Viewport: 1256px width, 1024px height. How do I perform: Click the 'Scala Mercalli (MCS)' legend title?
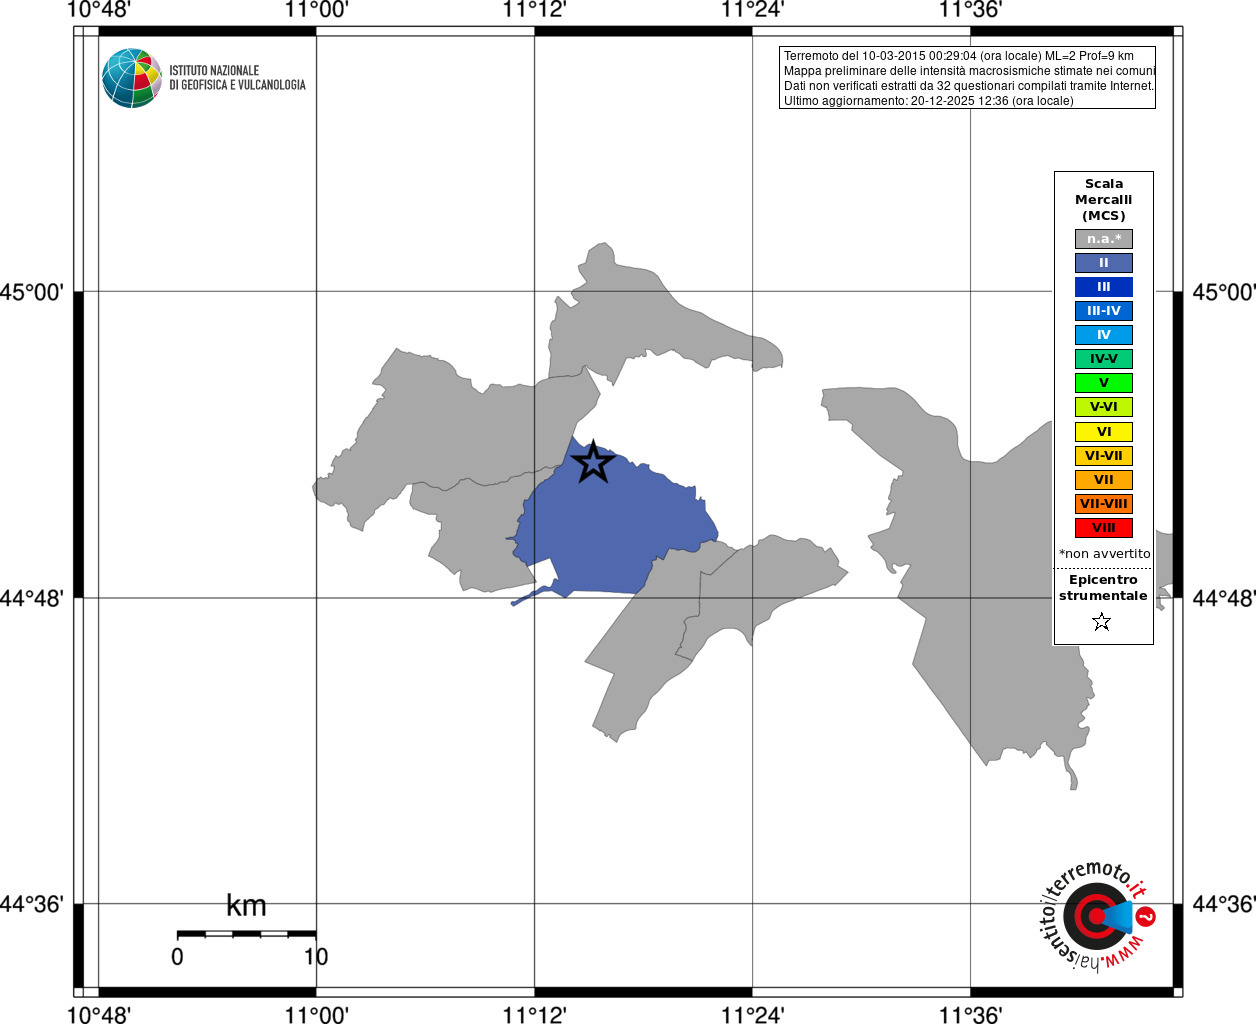1104,200
